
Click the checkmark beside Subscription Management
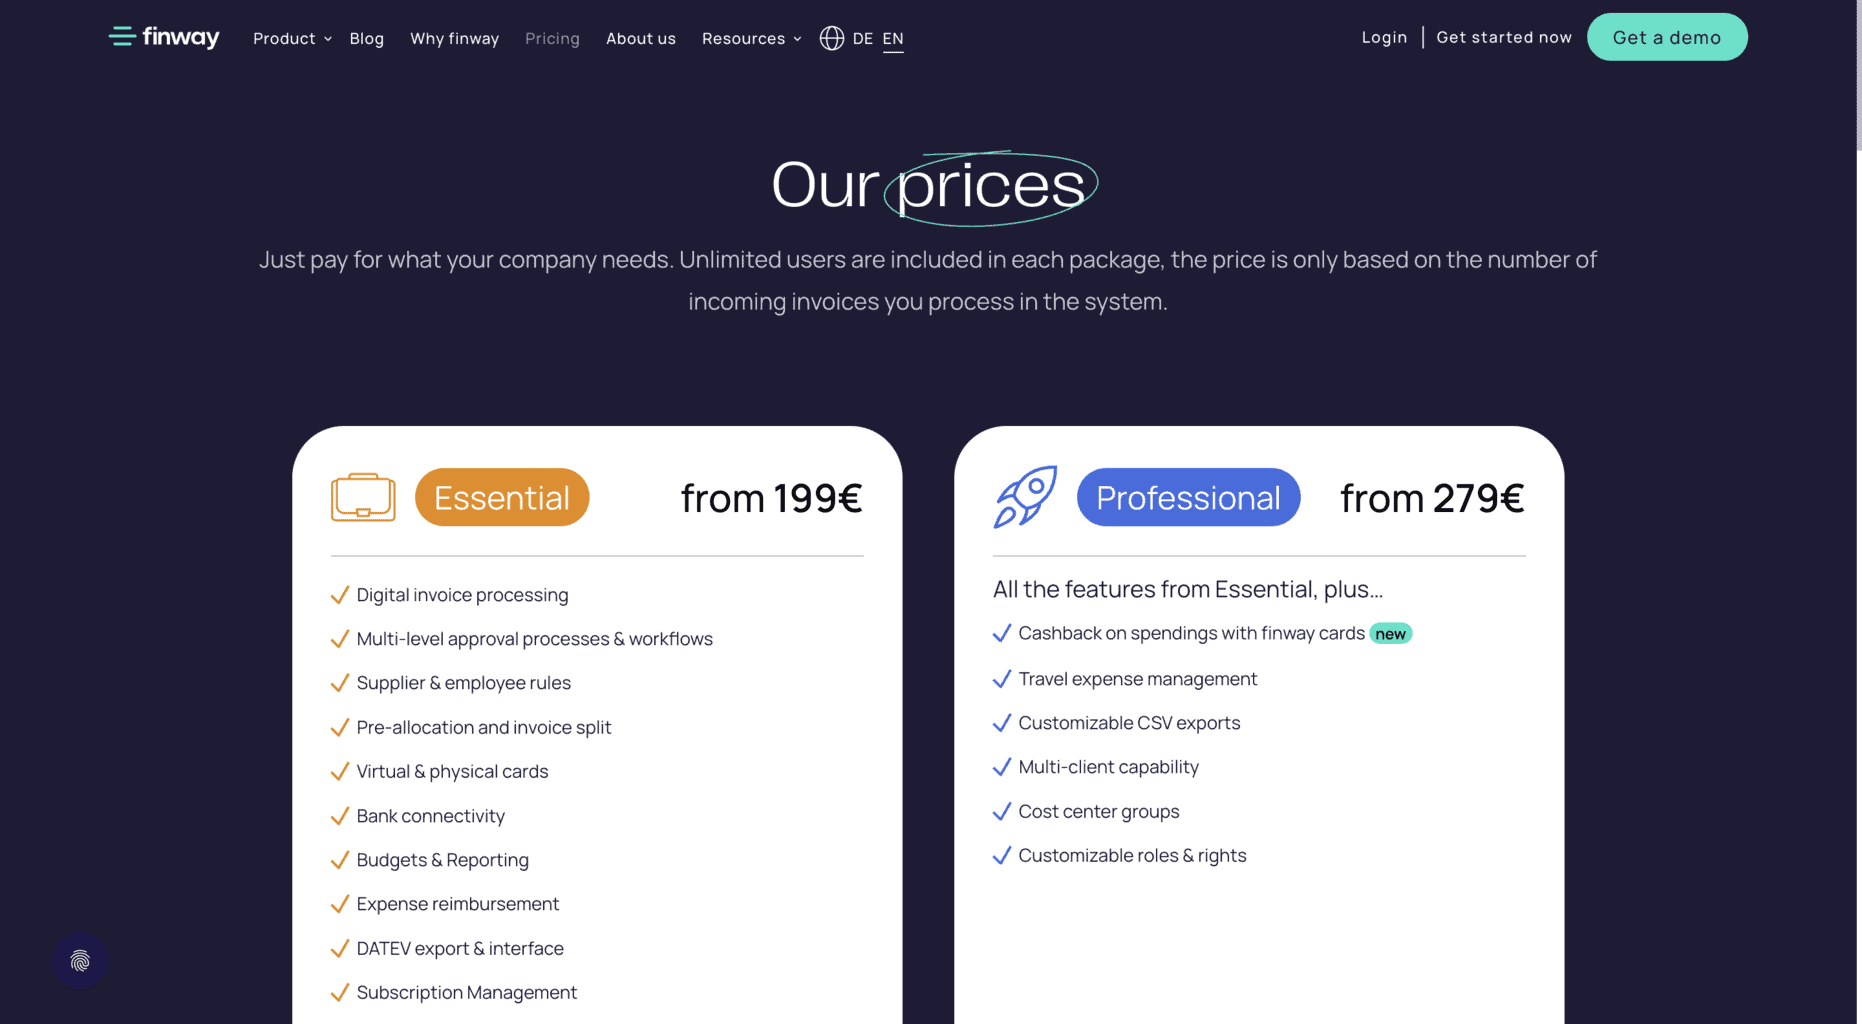click(339, 992)
